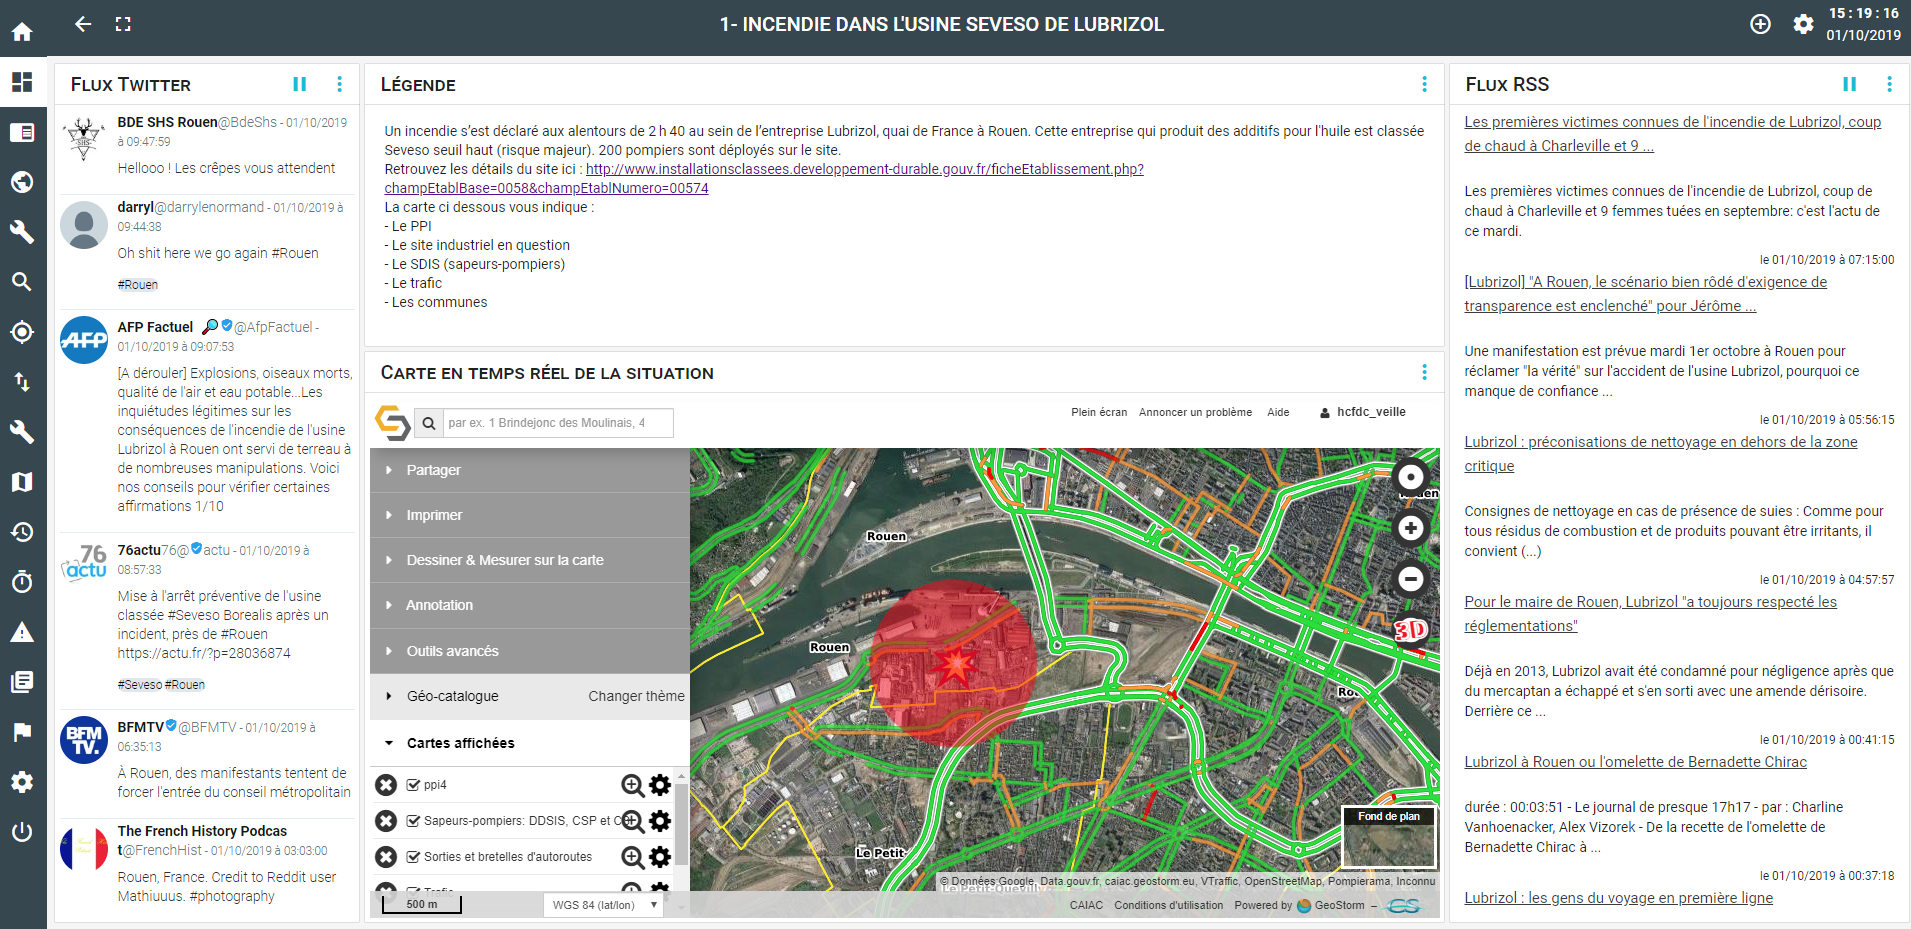This screenshot has width=1911, height=929.
Task: Uncheck the ppi4 layer checkbox
Action: point(413,785)
